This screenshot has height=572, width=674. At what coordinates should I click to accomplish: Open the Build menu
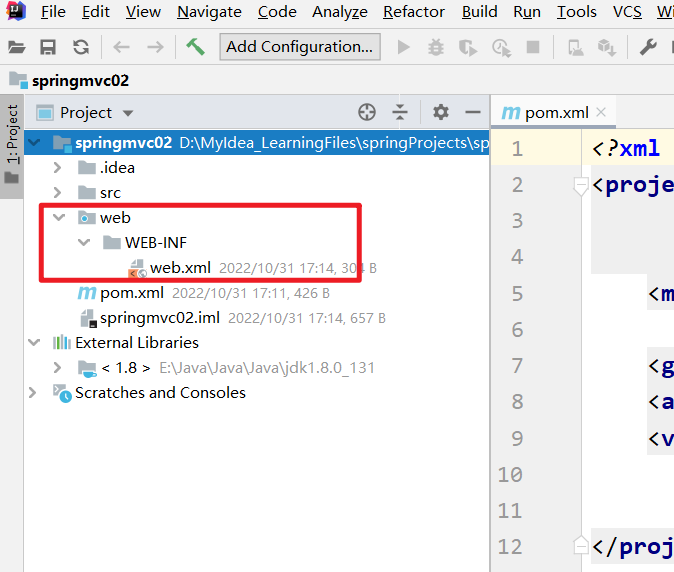click(x=479, y=12)
